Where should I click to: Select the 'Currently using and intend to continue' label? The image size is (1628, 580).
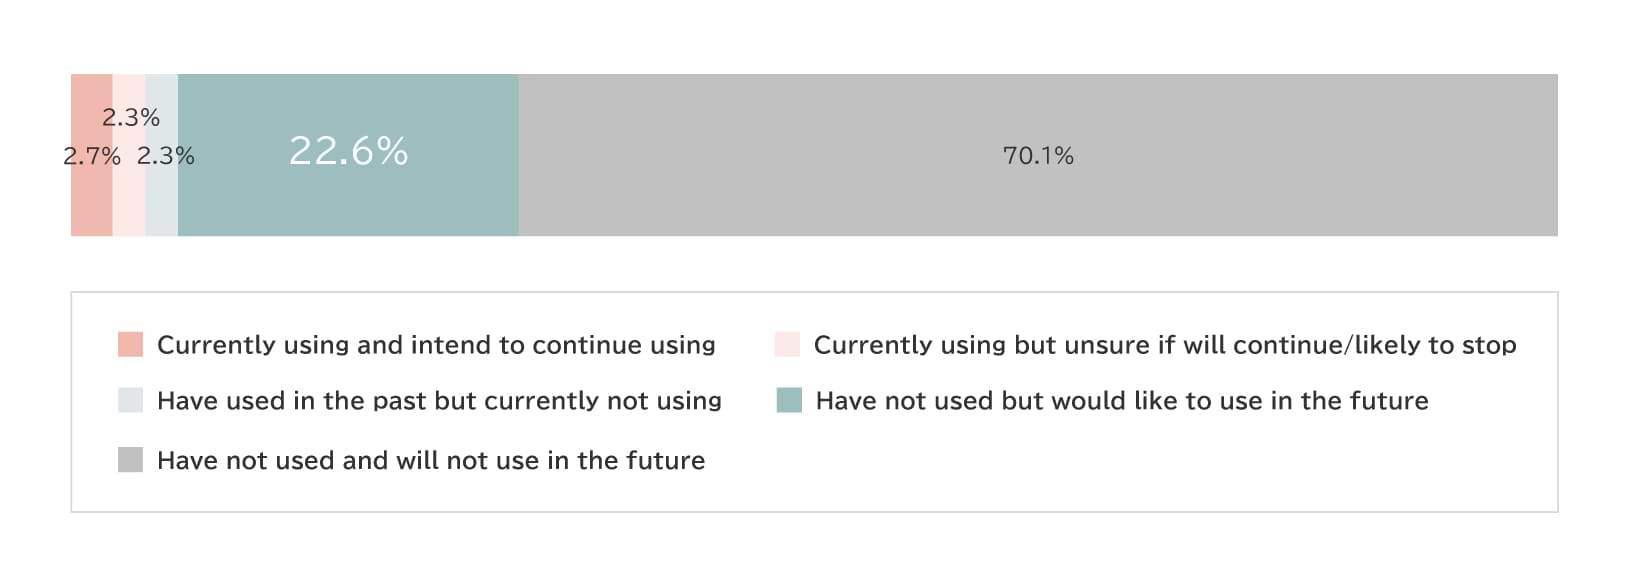tap(436, 345)
